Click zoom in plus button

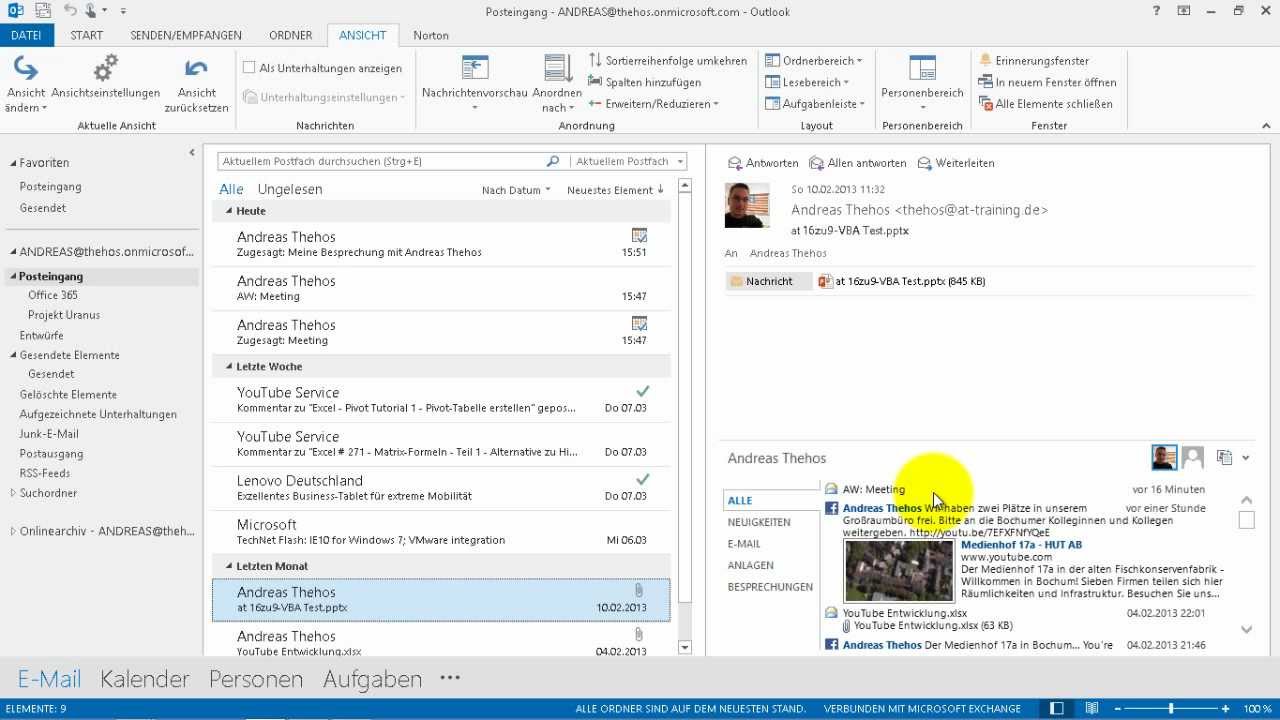coord(1225,709)
